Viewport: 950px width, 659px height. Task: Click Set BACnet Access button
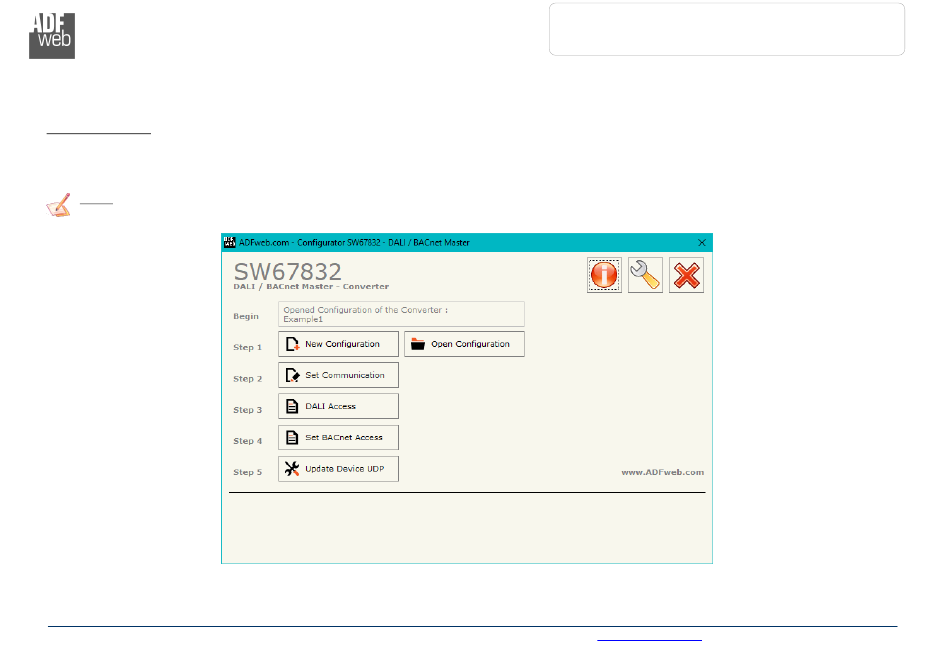(338, 437)
